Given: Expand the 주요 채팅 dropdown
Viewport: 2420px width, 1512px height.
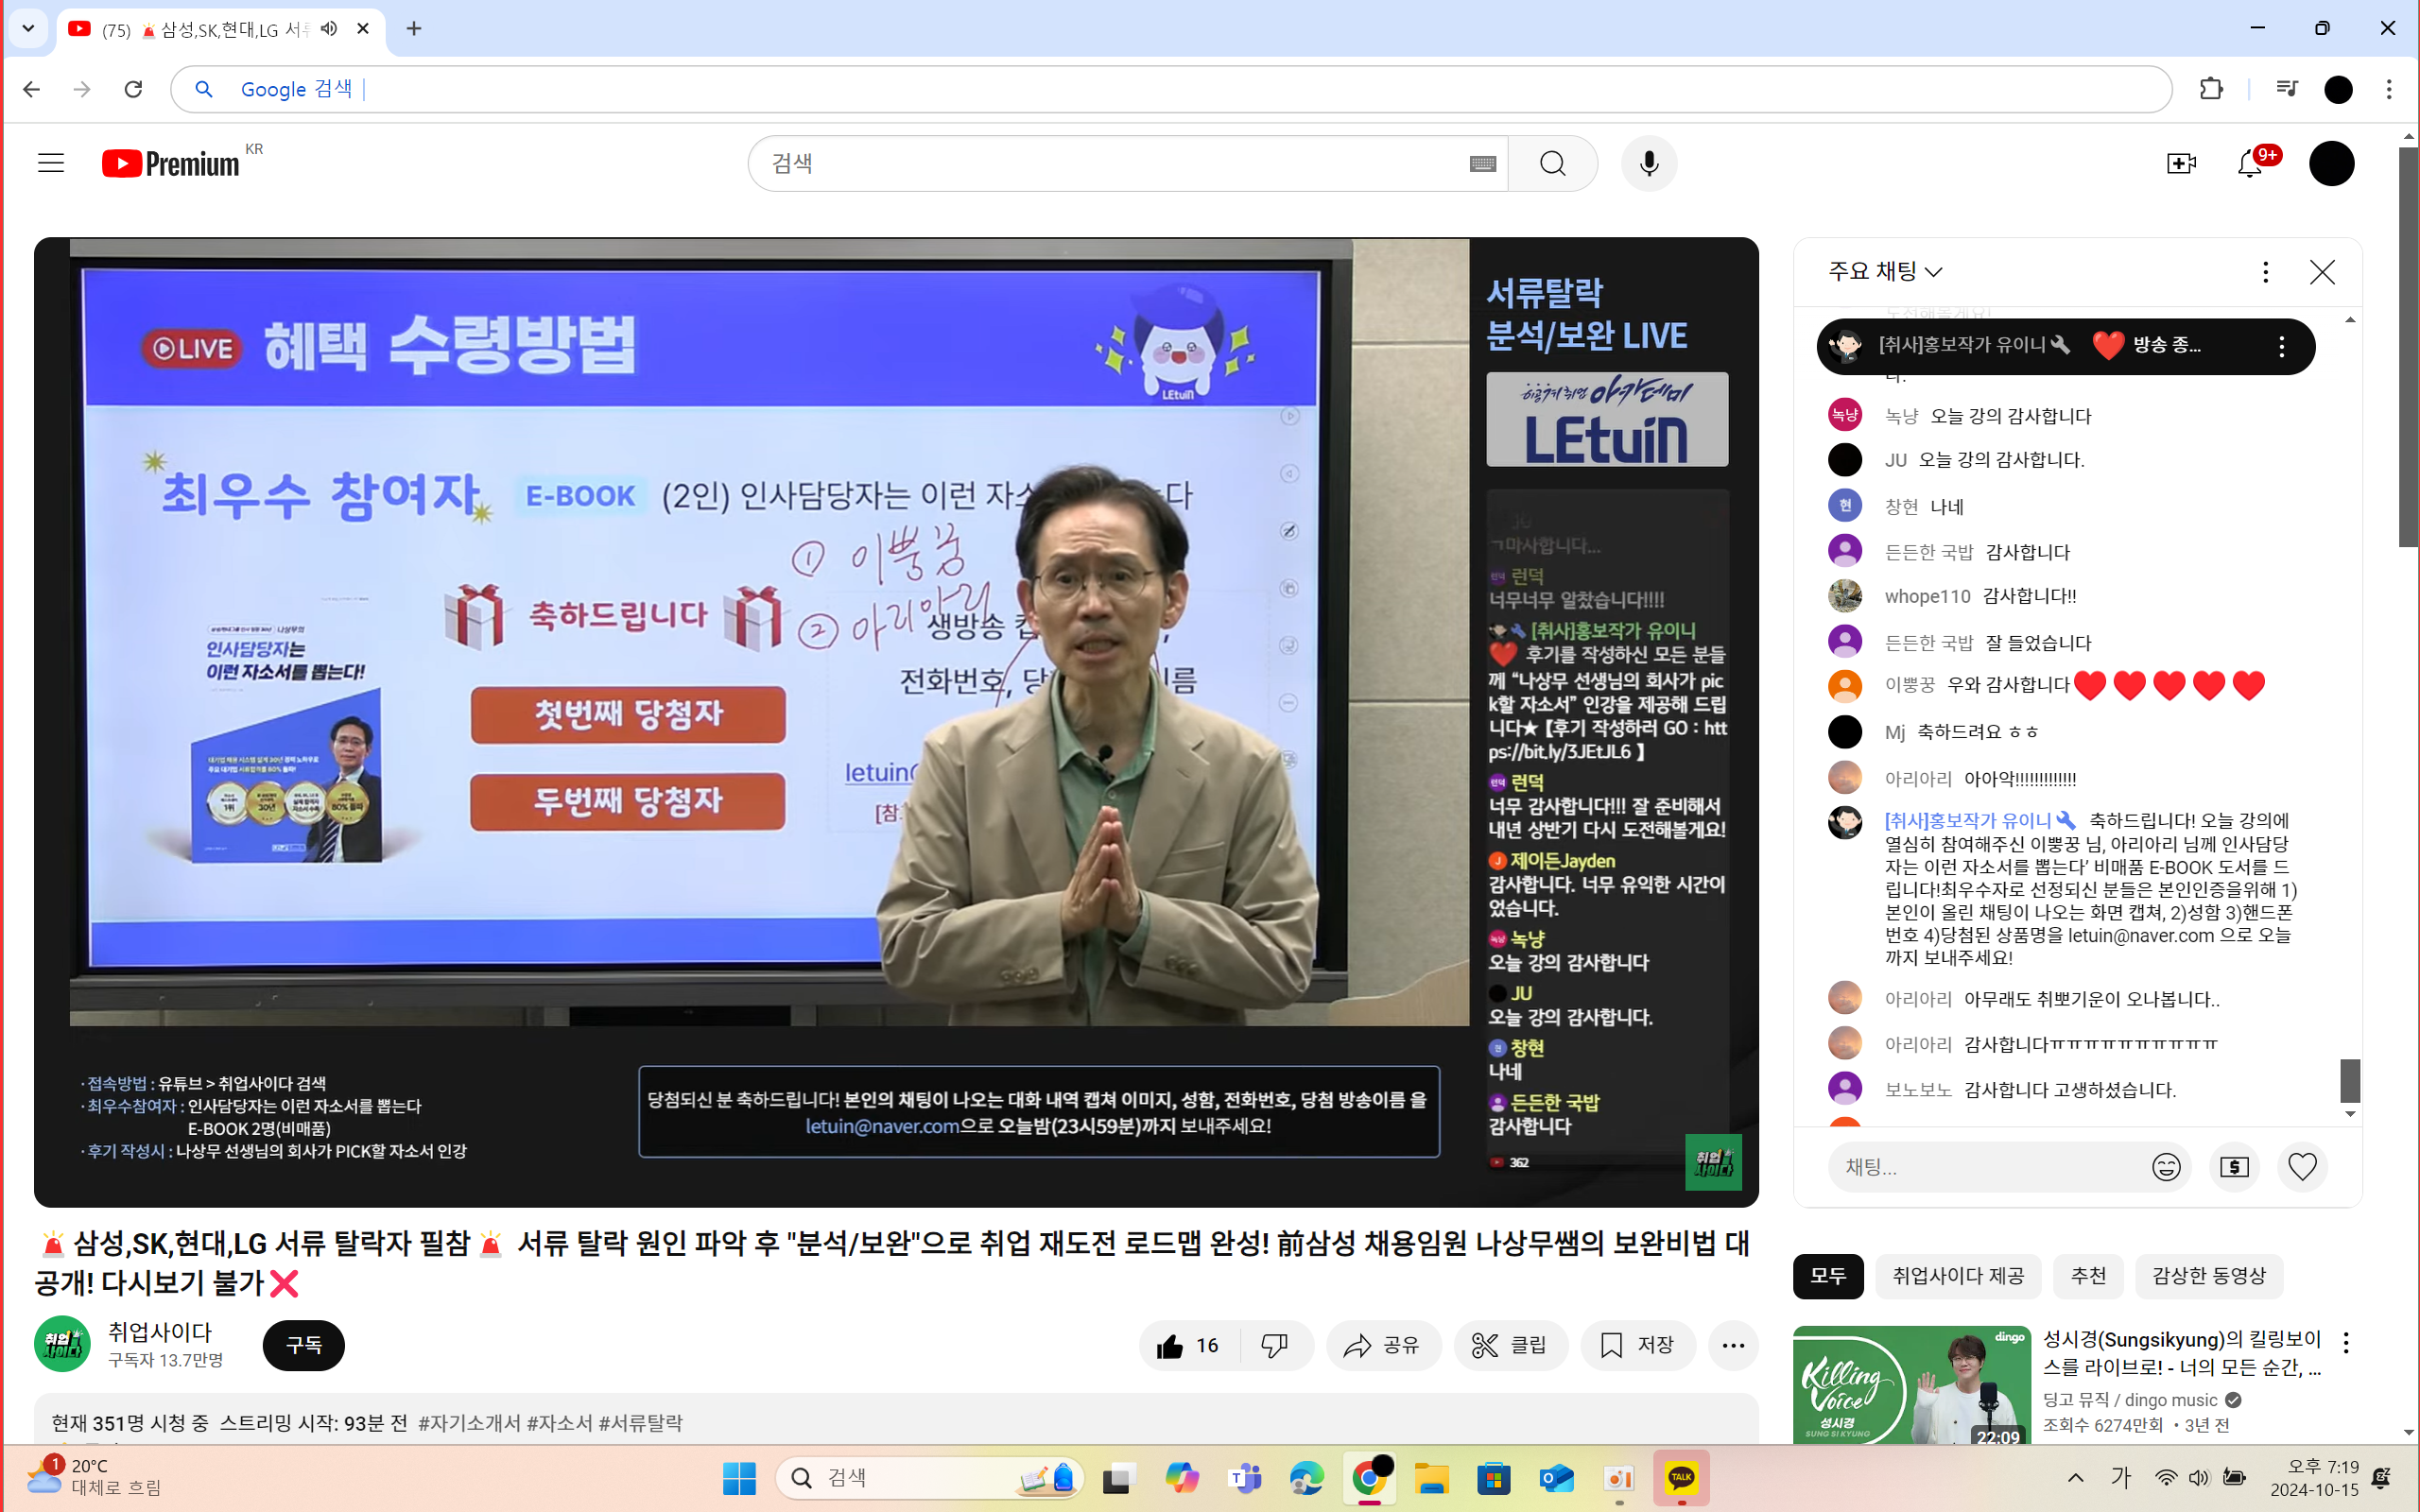Looking at the screenshot, I should [1885, 271].
